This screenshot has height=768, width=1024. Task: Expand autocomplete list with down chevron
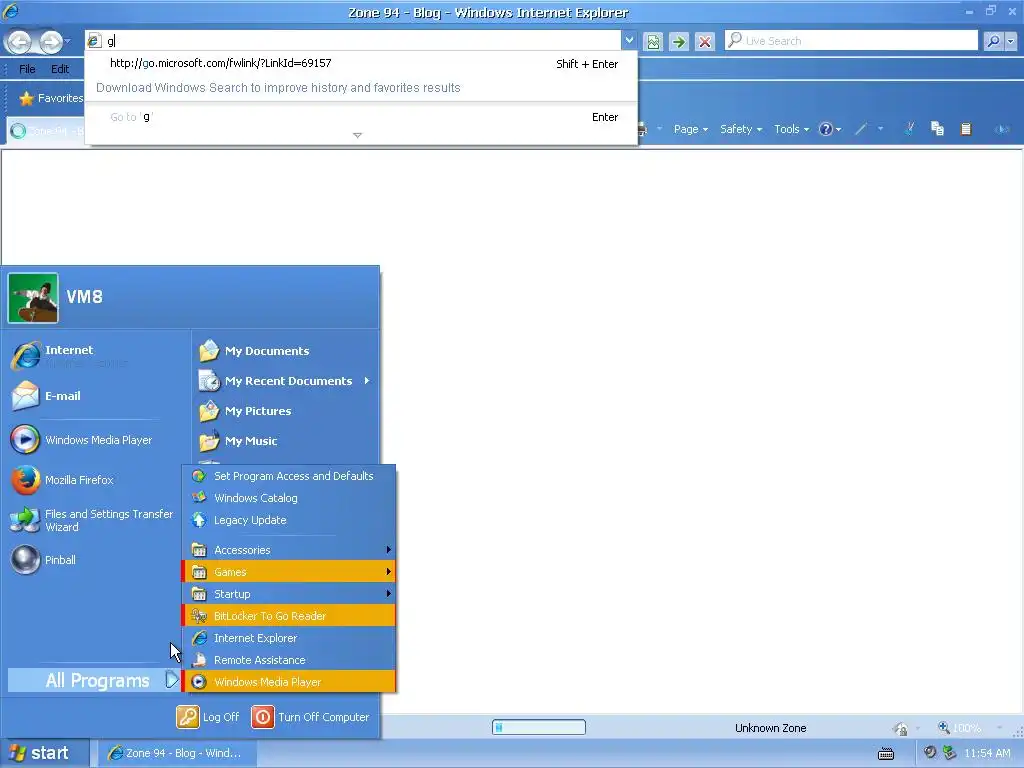(x=357, y=135)
